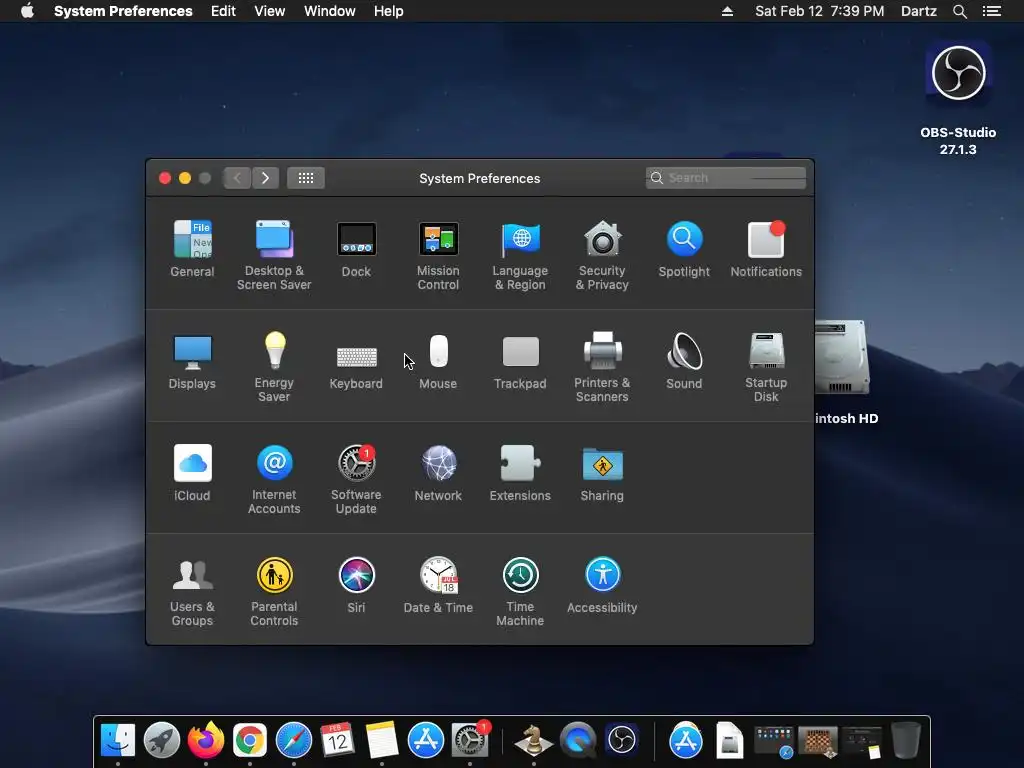Viewport: 1024px width, 768px height.
Task: Open Date & Time settings
Action: pyautogui.click(x=438, y=585)
